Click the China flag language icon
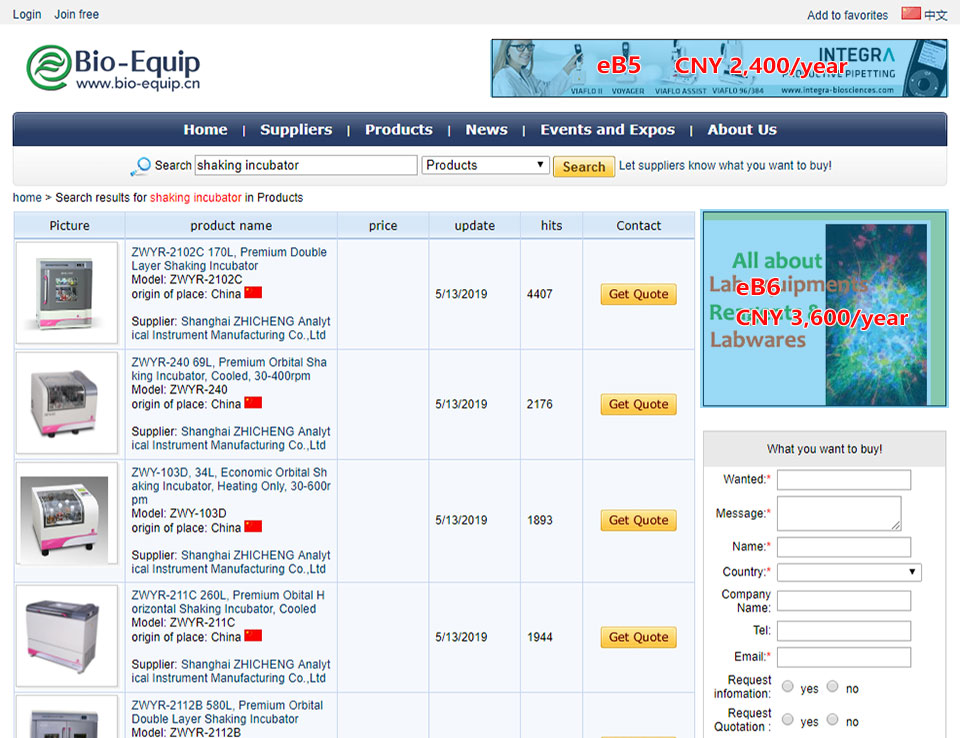Screen dimensions: 960x738 tap(910, 14)
